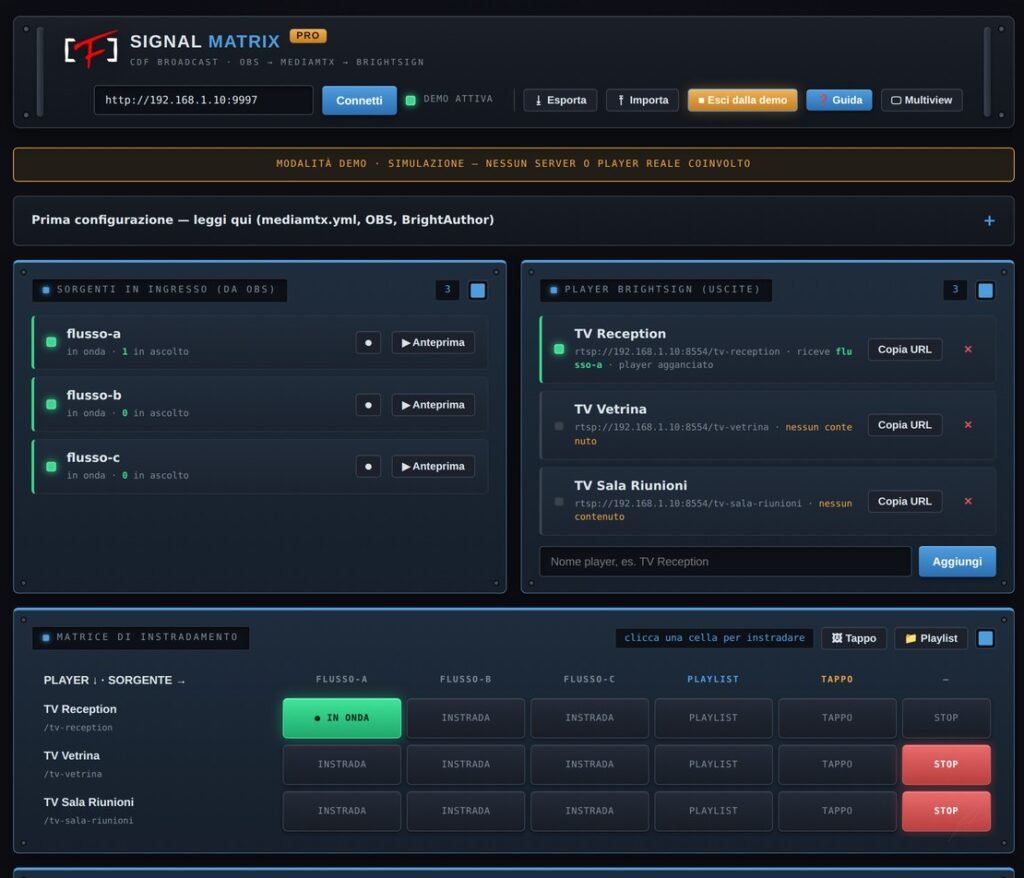
Task: Remove TV Sala Riunioni player with red X
Action: click(968, 501)
